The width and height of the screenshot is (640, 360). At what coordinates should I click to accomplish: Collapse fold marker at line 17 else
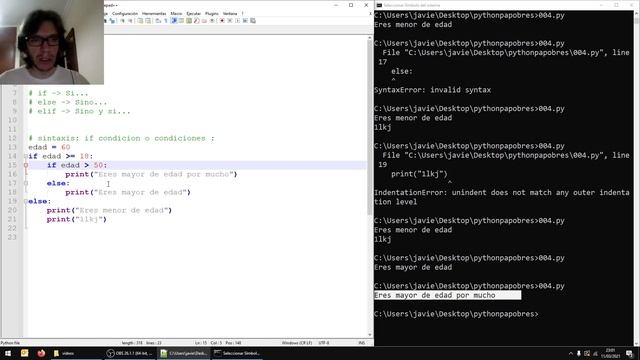pos(26,183)
